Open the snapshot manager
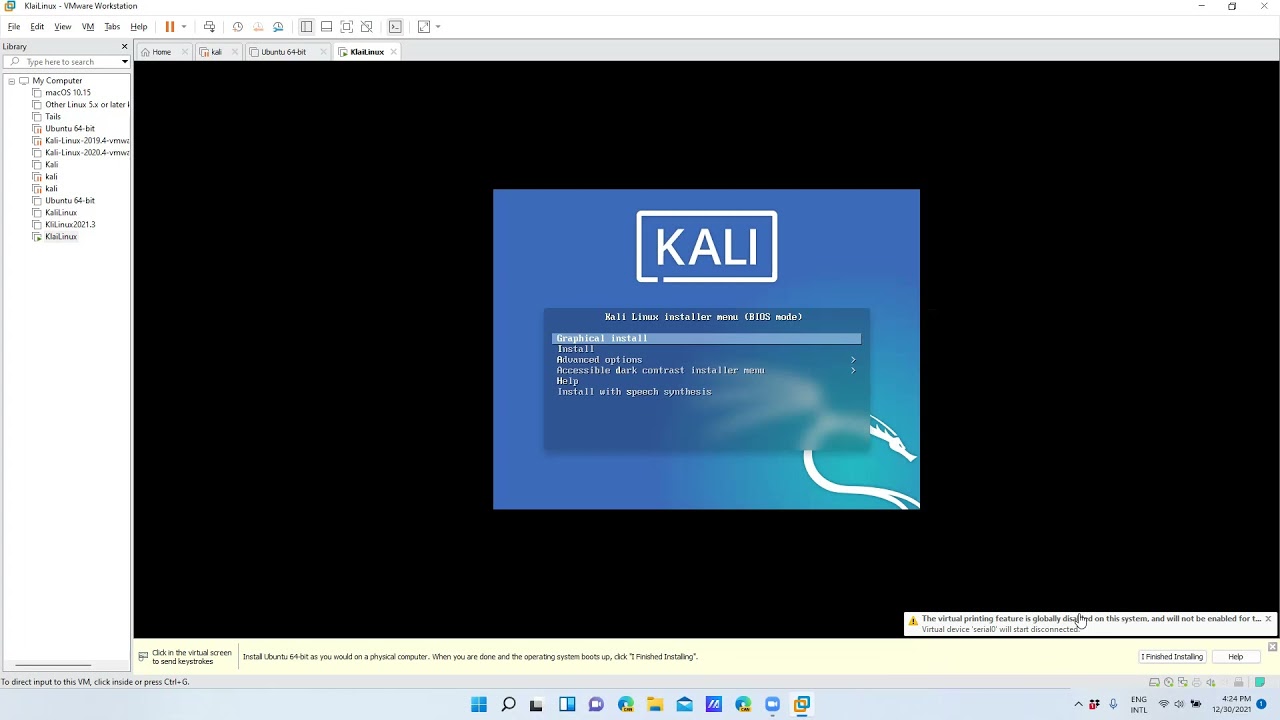Image resolution: width=1280 pixels, height=720 pixels. tap(278, 26)
